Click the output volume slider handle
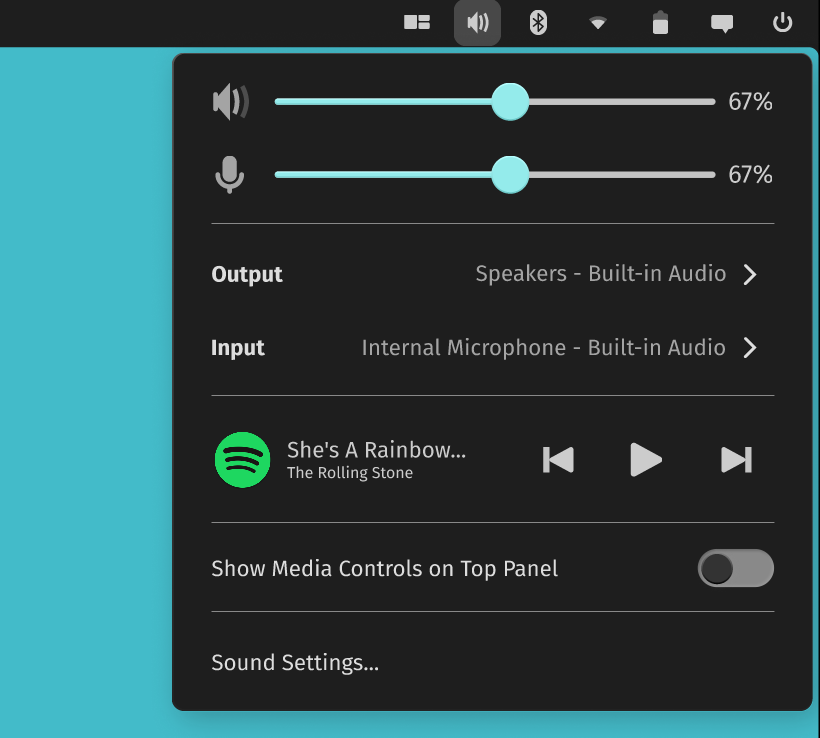Image resolution: width=820 pixels, height=738 pixels. 510,102
